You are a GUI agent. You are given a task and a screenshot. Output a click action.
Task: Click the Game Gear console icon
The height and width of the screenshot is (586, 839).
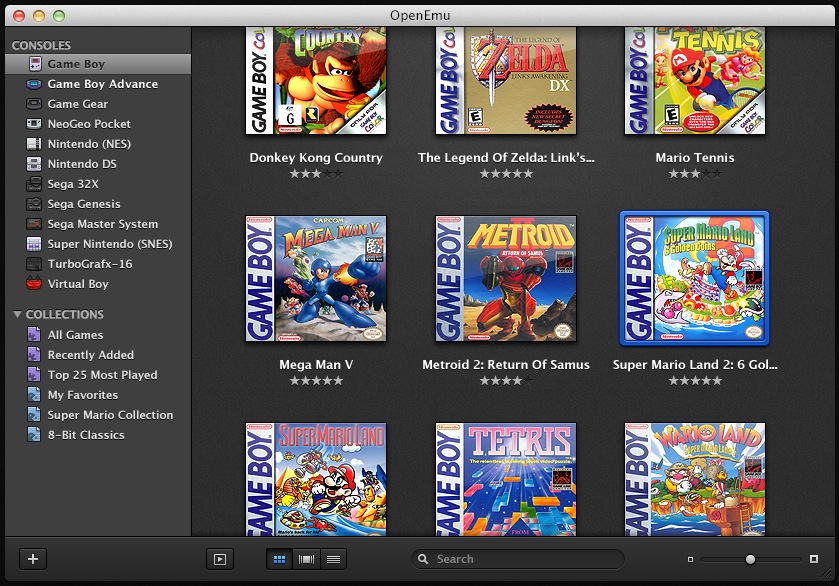click(x=34, y=104)
